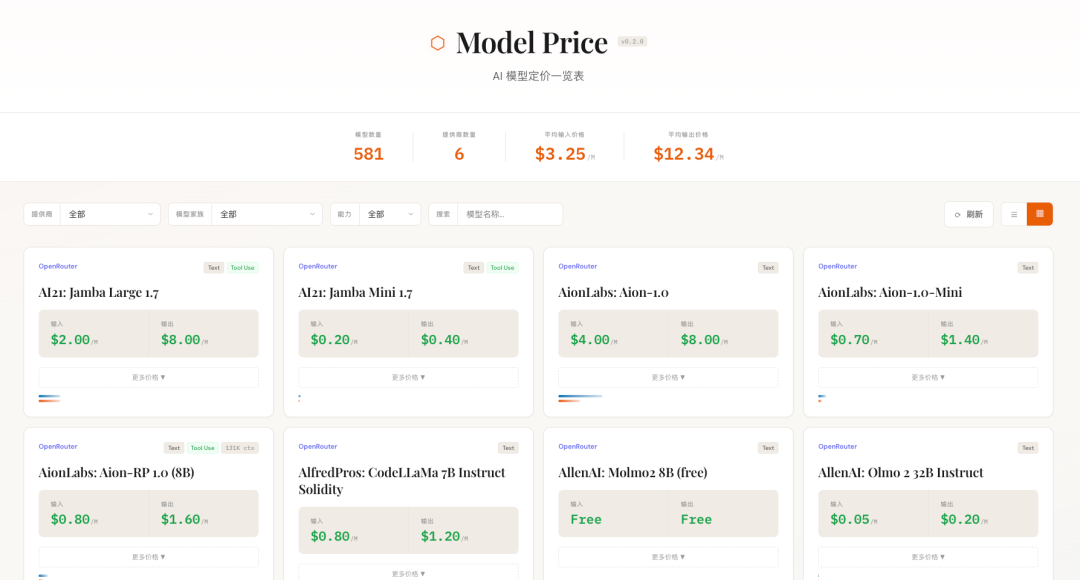Screen dimensions: 1080x580
Task: Click the orange hexagon Model Price logo
Action: [437, 43]
